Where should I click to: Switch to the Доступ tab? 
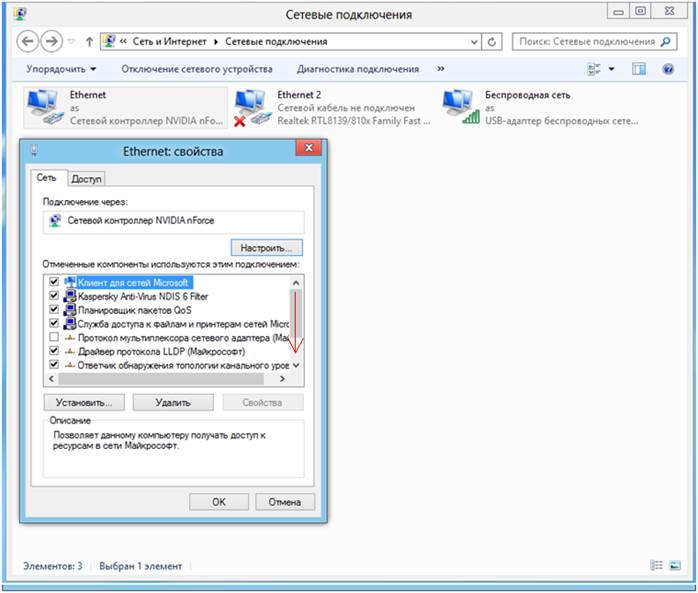86,179
